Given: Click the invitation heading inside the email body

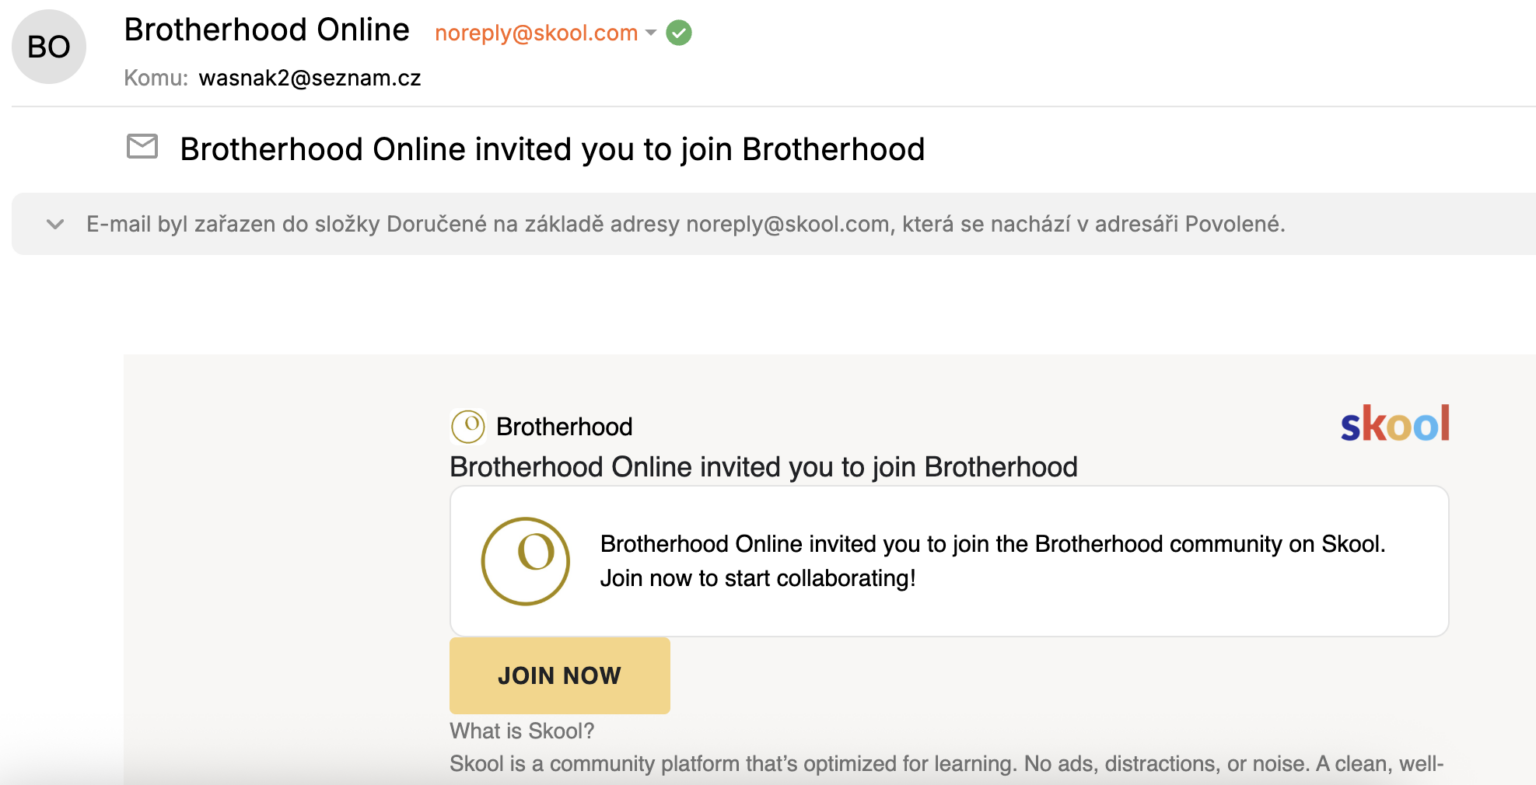Looking at the screenshot, I should (763, 467).
